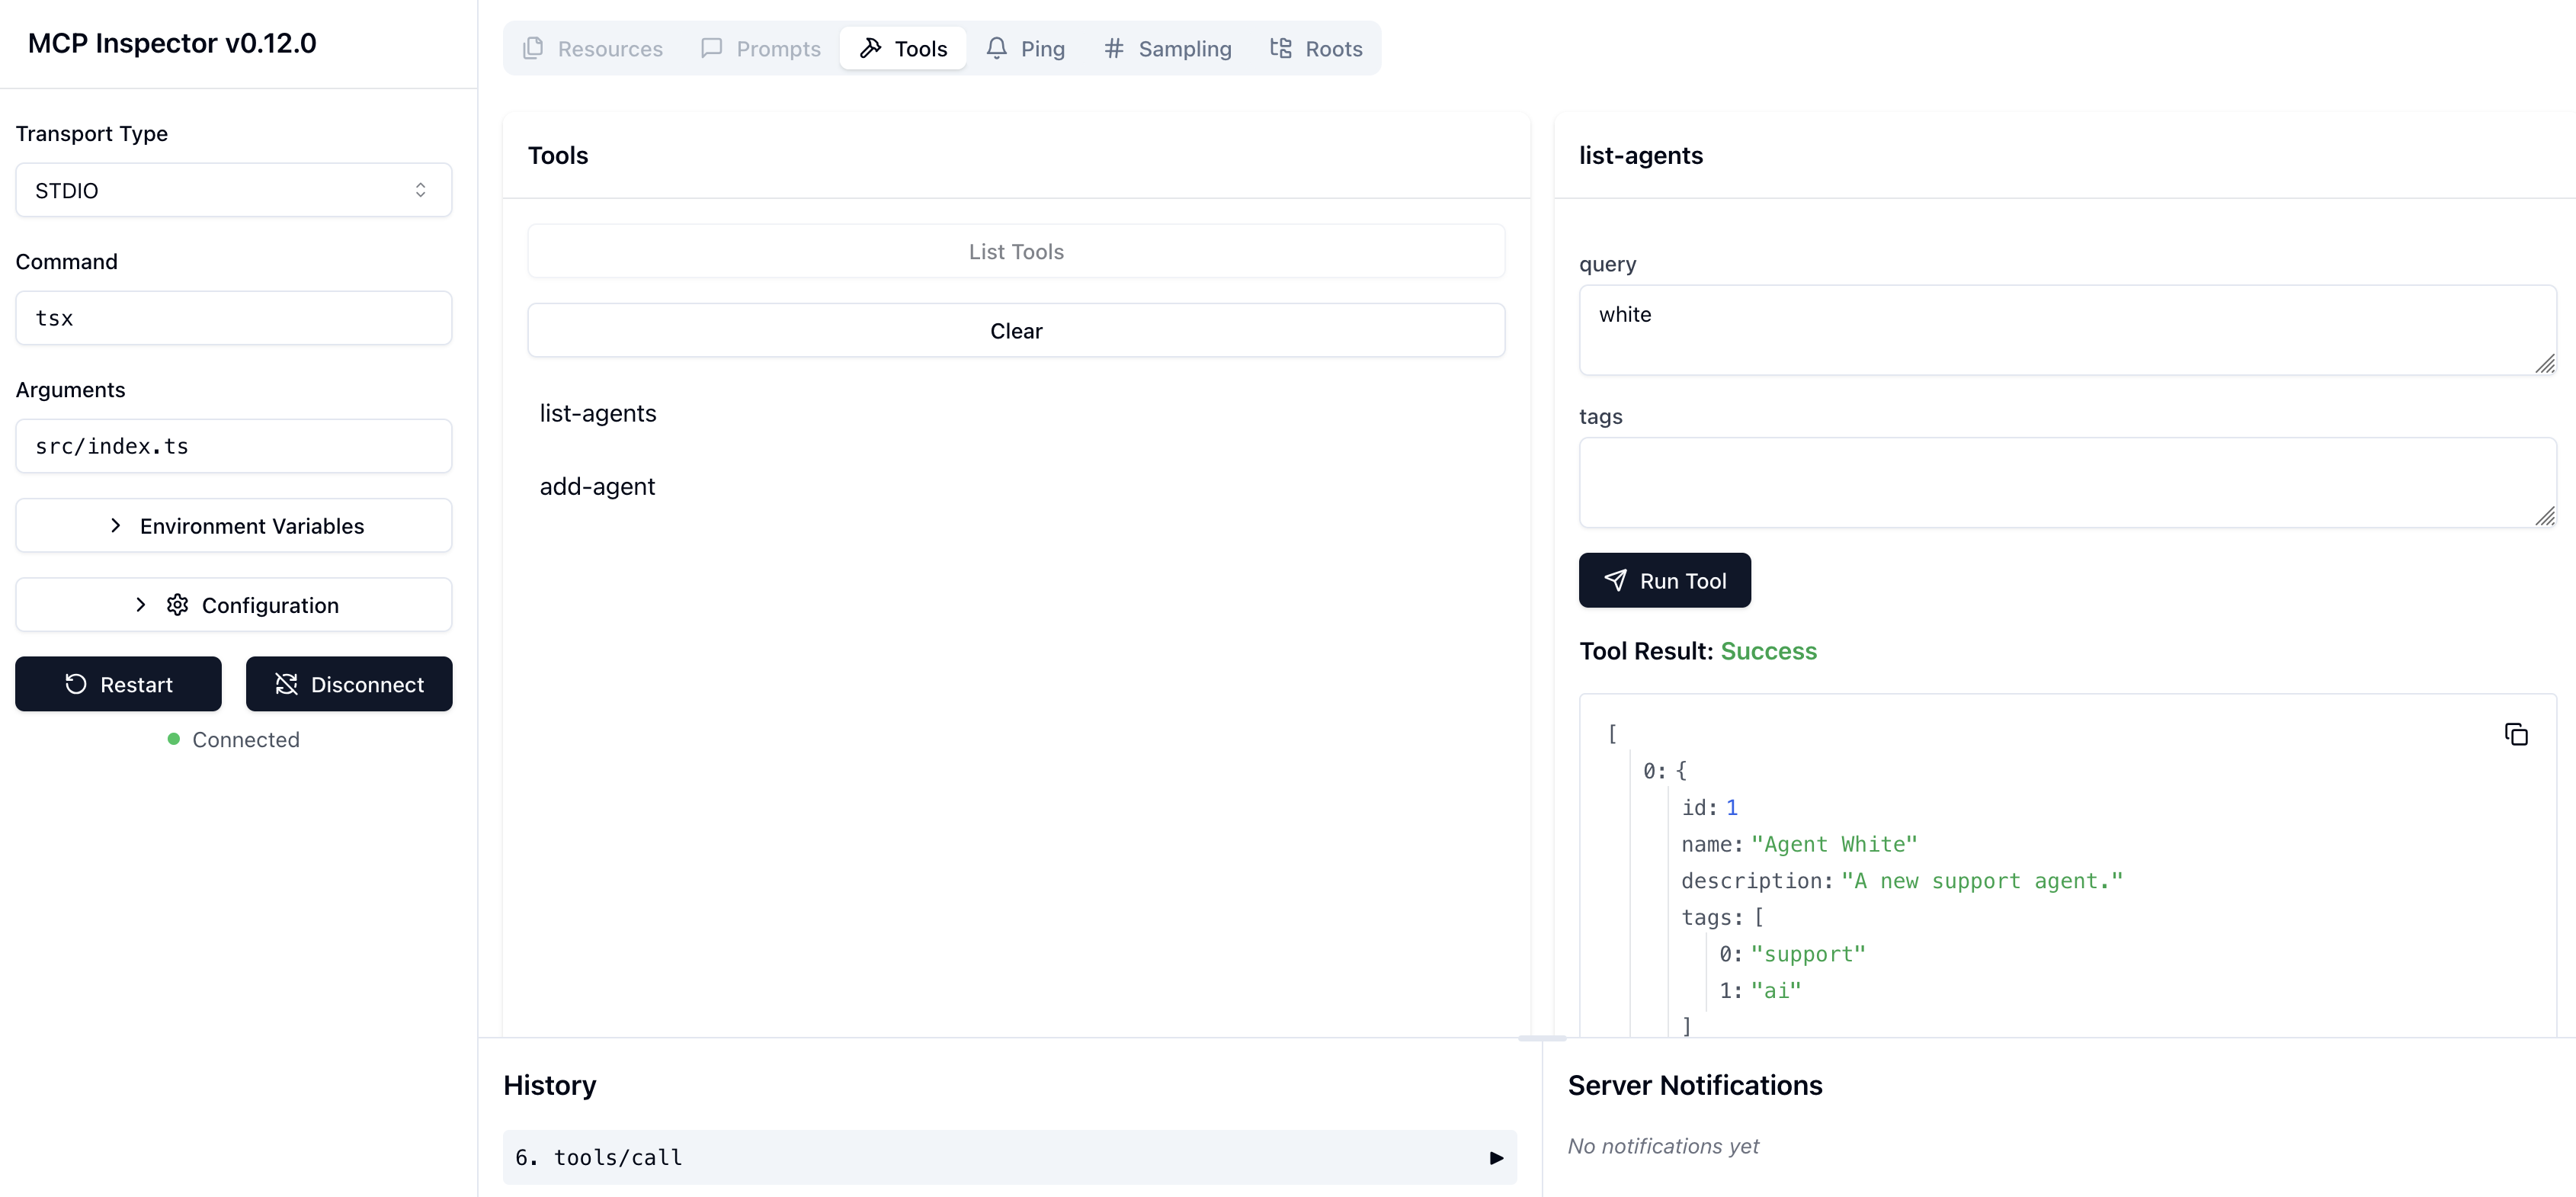Select the Tools tab
The height and width of the screenshot is (1197, 2576).
pos(903,48)
